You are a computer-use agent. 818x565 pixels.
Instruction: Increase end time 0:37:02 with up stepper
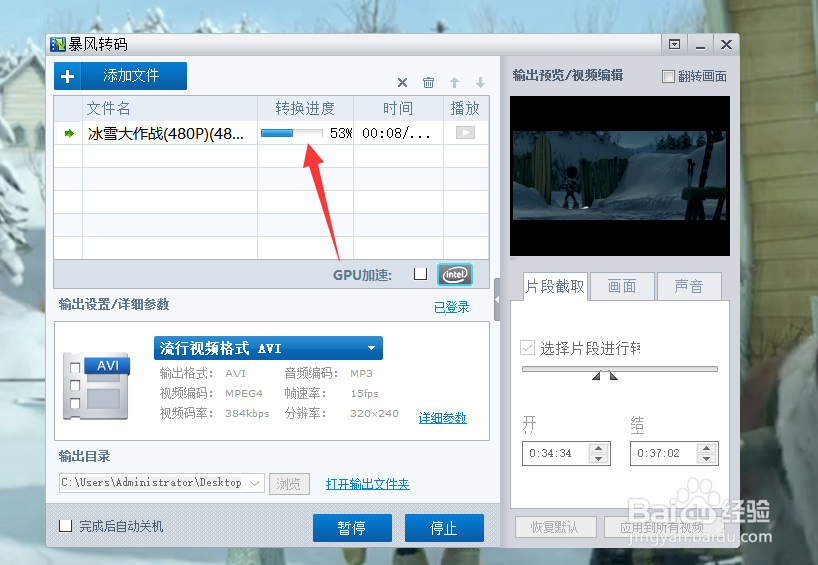point(706,448)
